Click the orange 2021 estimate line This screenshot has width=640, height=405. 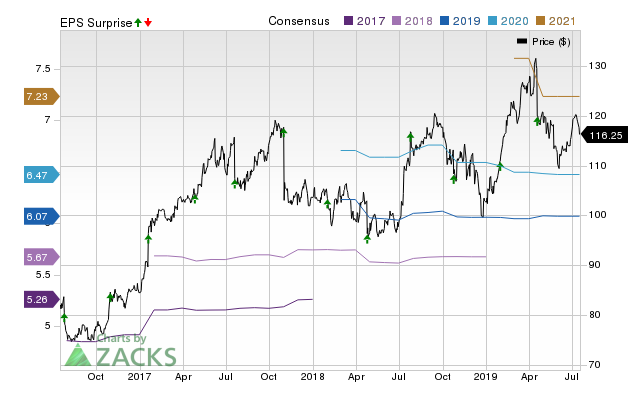[x=560, y=96]
